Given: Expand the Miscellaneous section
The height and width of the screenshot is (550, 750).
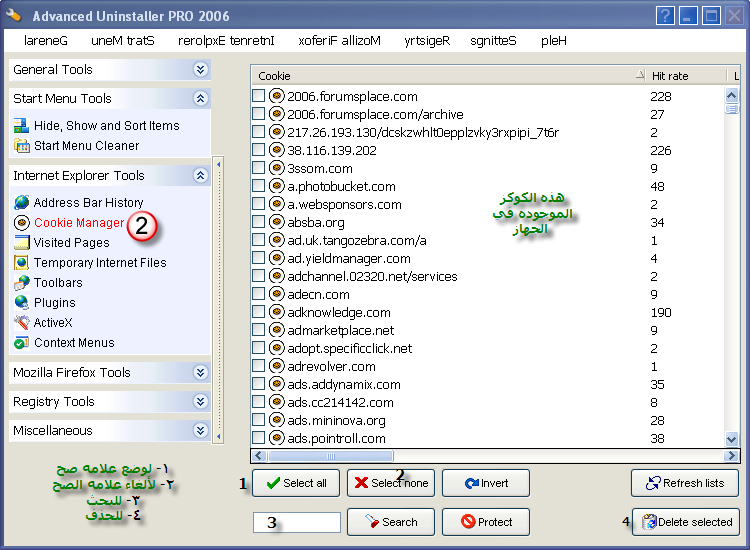Looking at the screenshot, I should point(200,430).
